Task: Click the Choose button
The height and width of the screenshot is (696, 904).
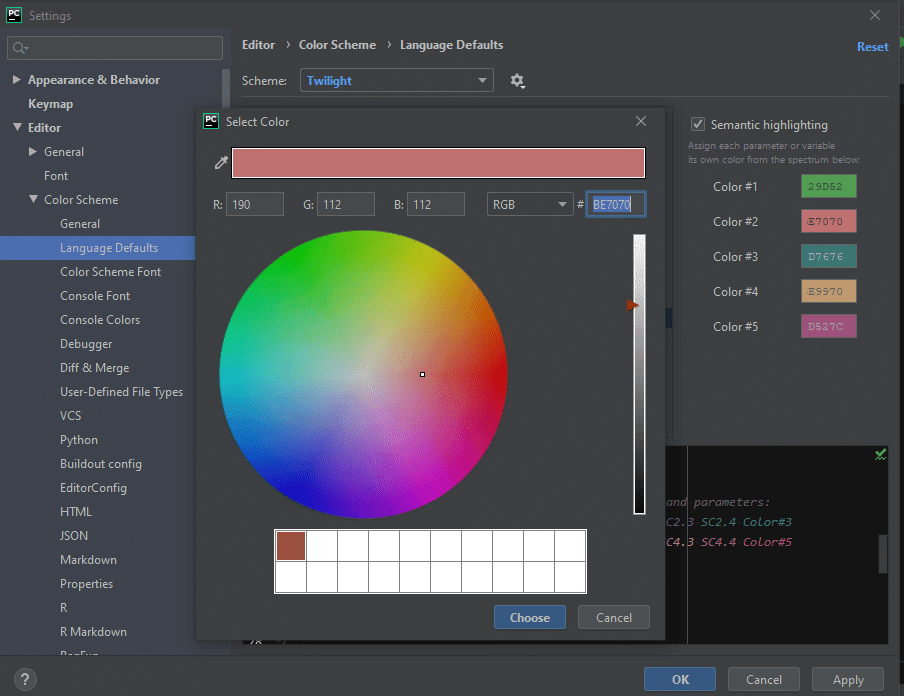Action: pos(530,618)
